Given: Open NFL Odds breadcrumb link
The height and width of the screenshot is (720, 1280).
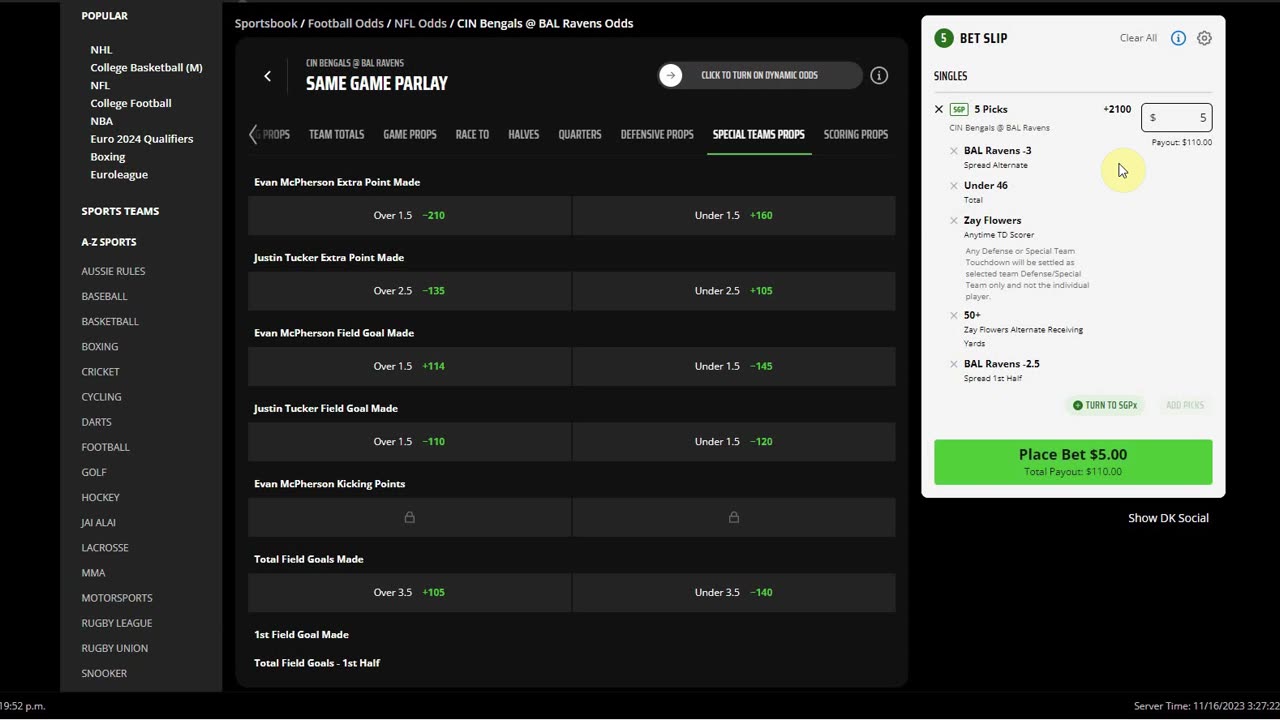Looking at the screenshot, I should click(x=420, y=23).
